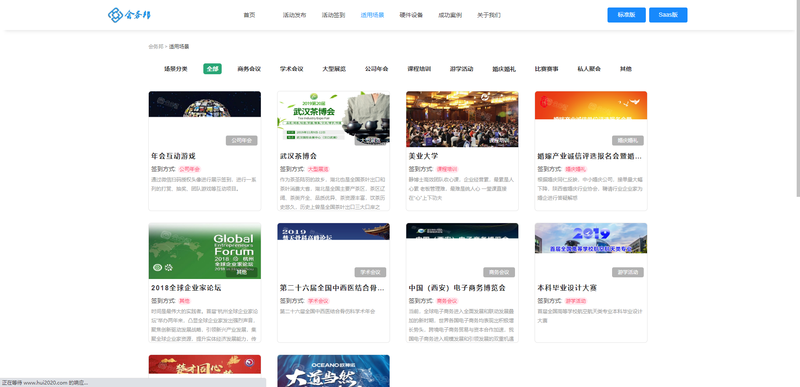
Task: Open the 活动签到 navigation item
Action: pyautogui.click(x=333, y=15)
